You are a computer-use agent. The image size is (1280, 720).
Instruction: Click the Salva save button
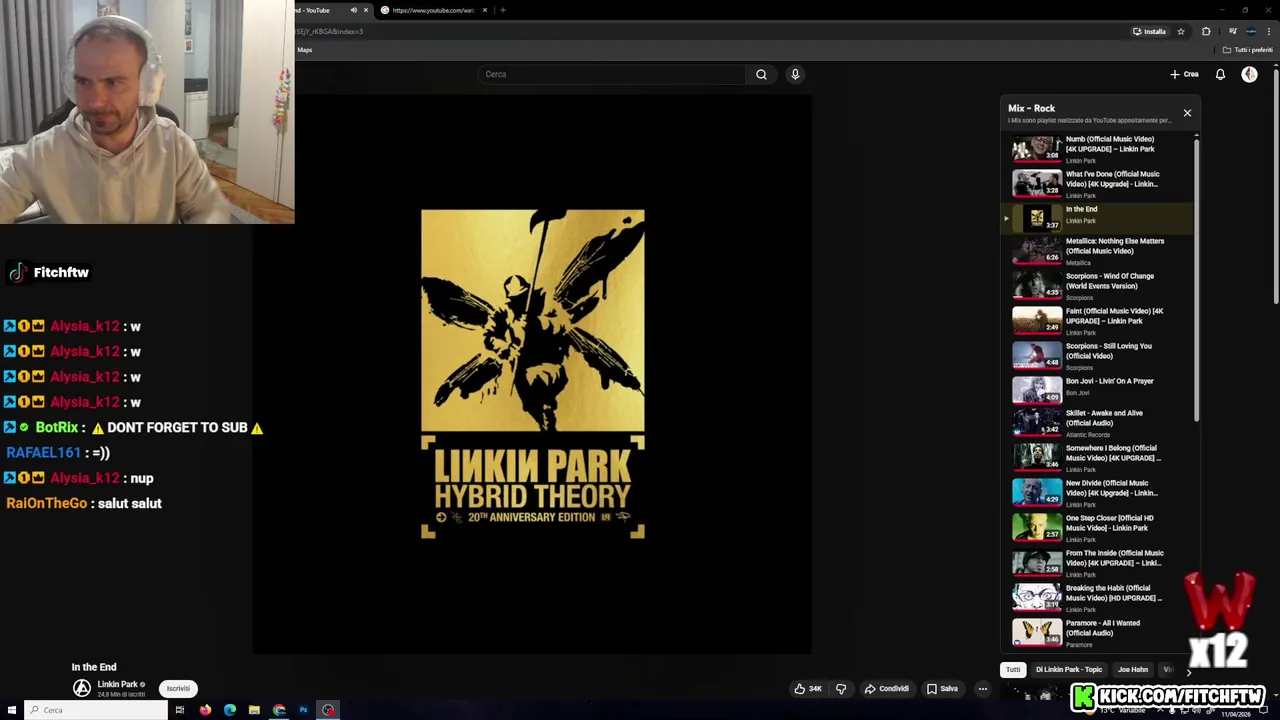click(x=942, y=688)
